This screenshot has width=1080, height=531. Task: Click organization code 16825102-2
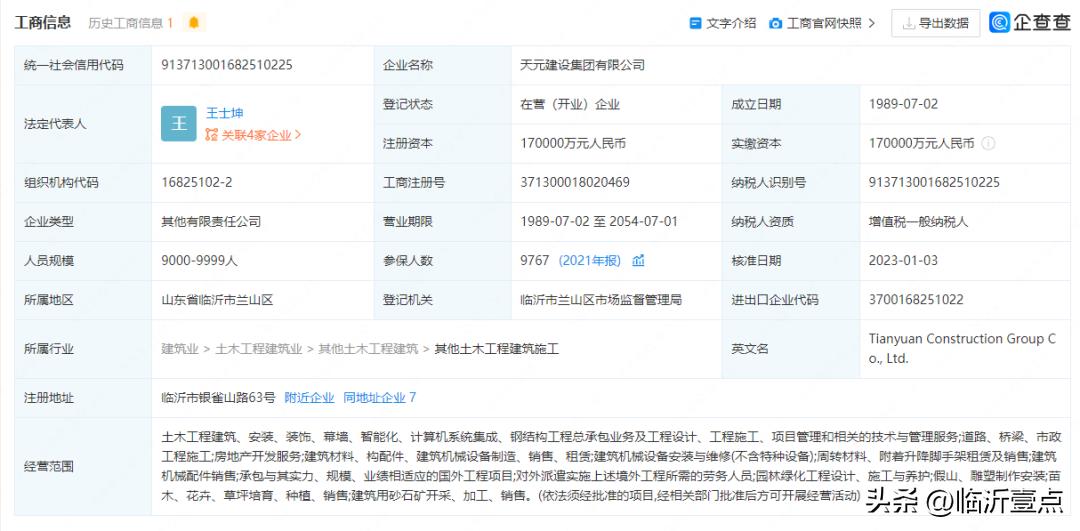[x=197, y=183]
